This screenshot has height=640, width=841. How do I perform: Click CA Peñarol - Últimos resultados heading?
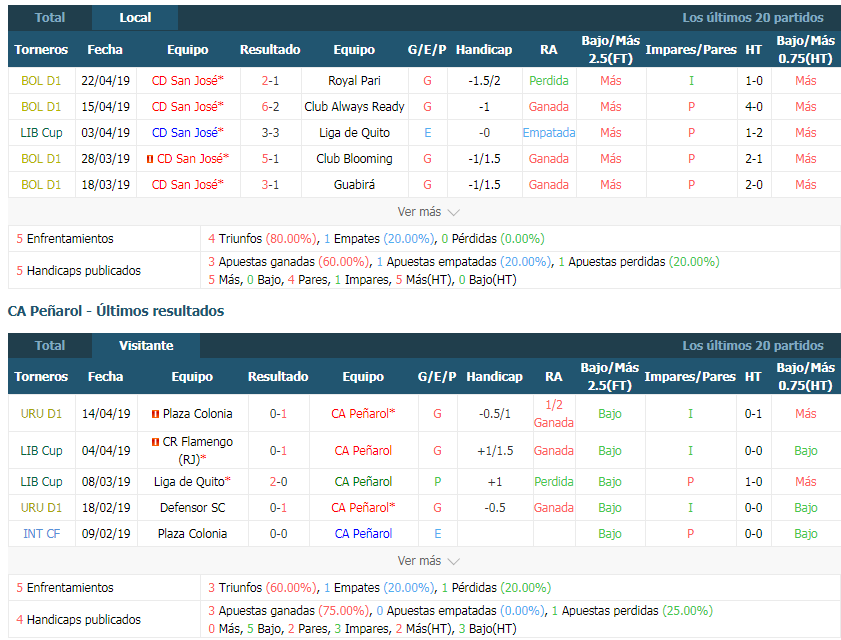[x=116, y=311]
